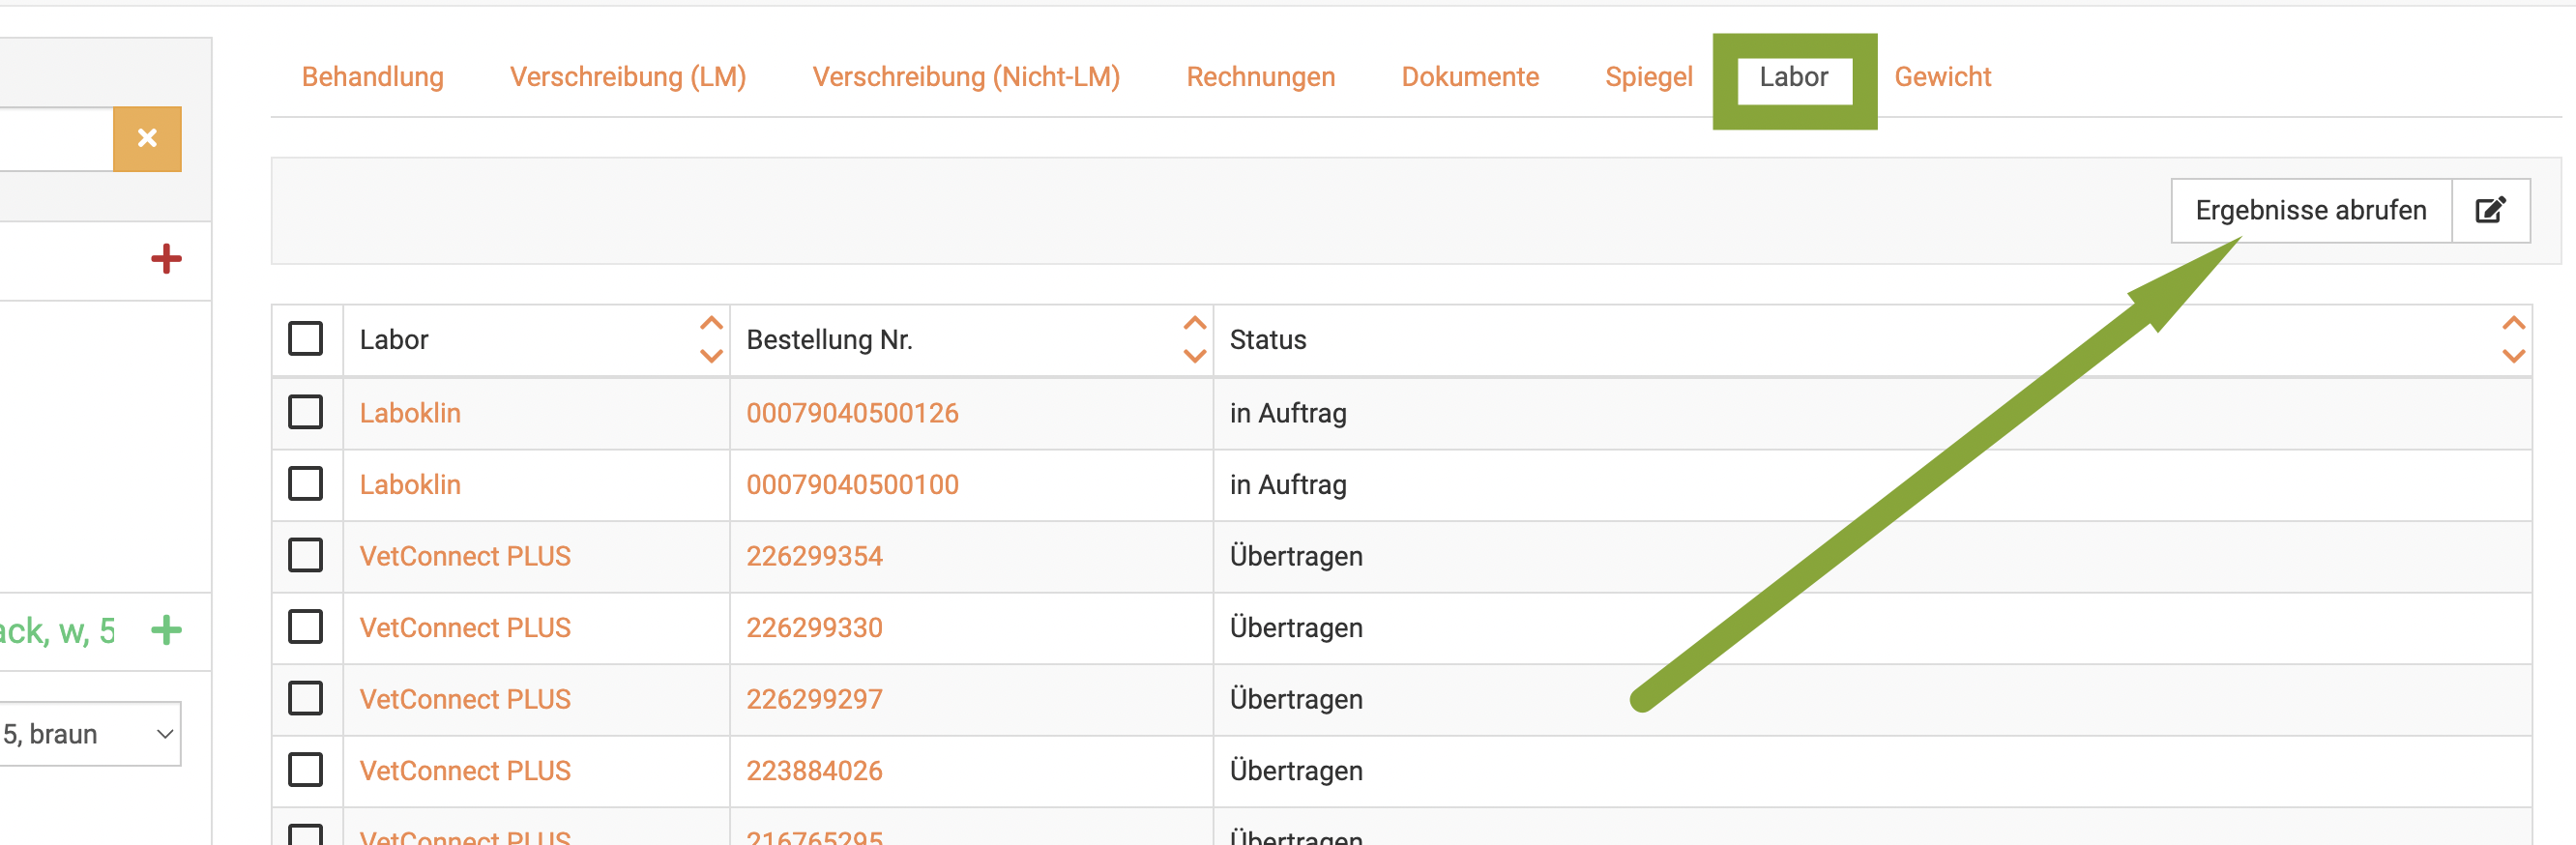This screenshot has height=845, width=2576.
Task: Click the green plus icon
Action: click(x=166, y=630)
